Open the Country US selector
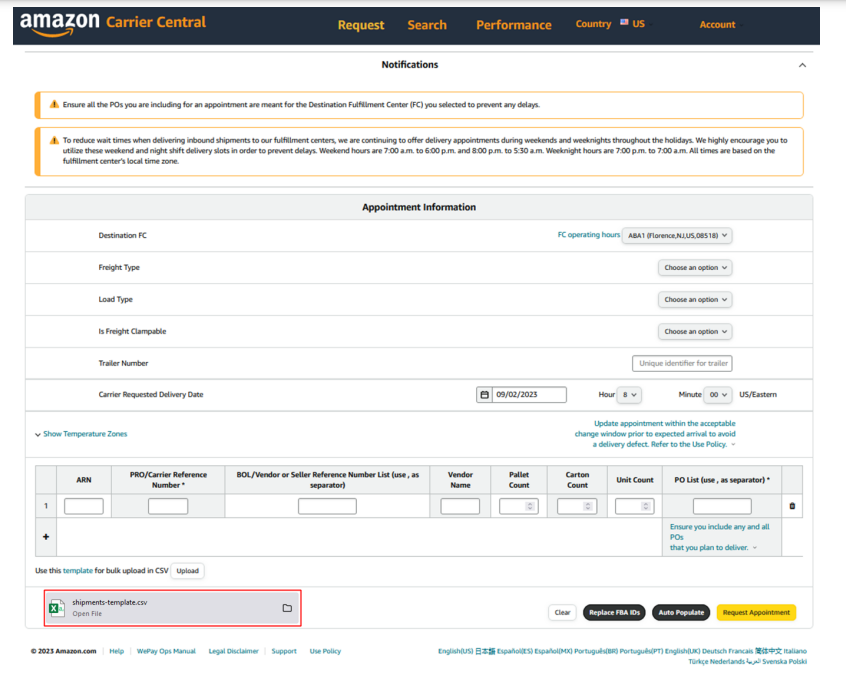The height and width of the screenshot is (674, 846). tap(614, 24)
